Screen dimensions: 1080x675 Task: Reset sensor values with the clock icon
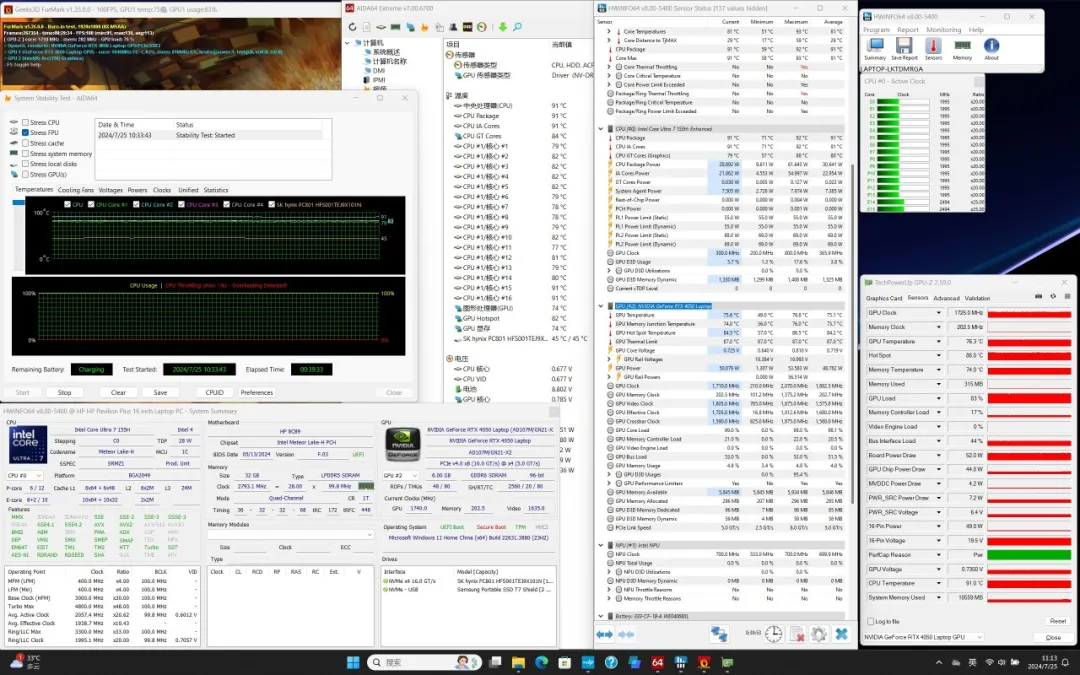point(773,634)
